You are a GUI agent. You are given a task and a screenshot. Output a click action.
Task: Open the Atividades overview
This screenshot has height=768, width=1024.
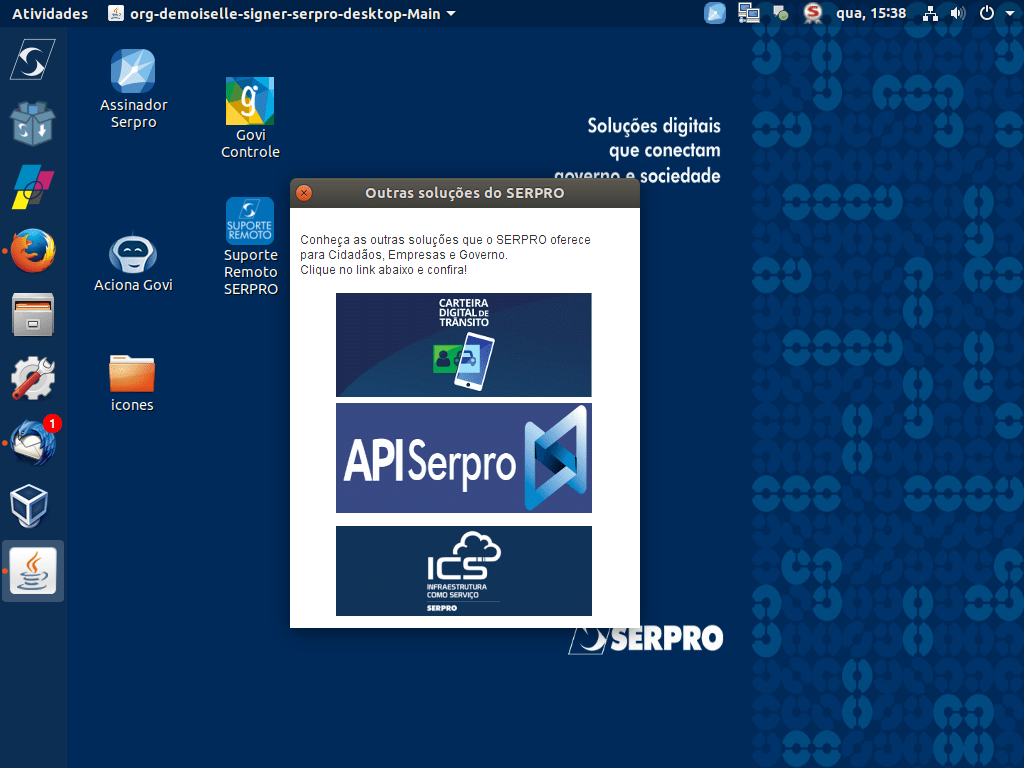coord(50,14)
